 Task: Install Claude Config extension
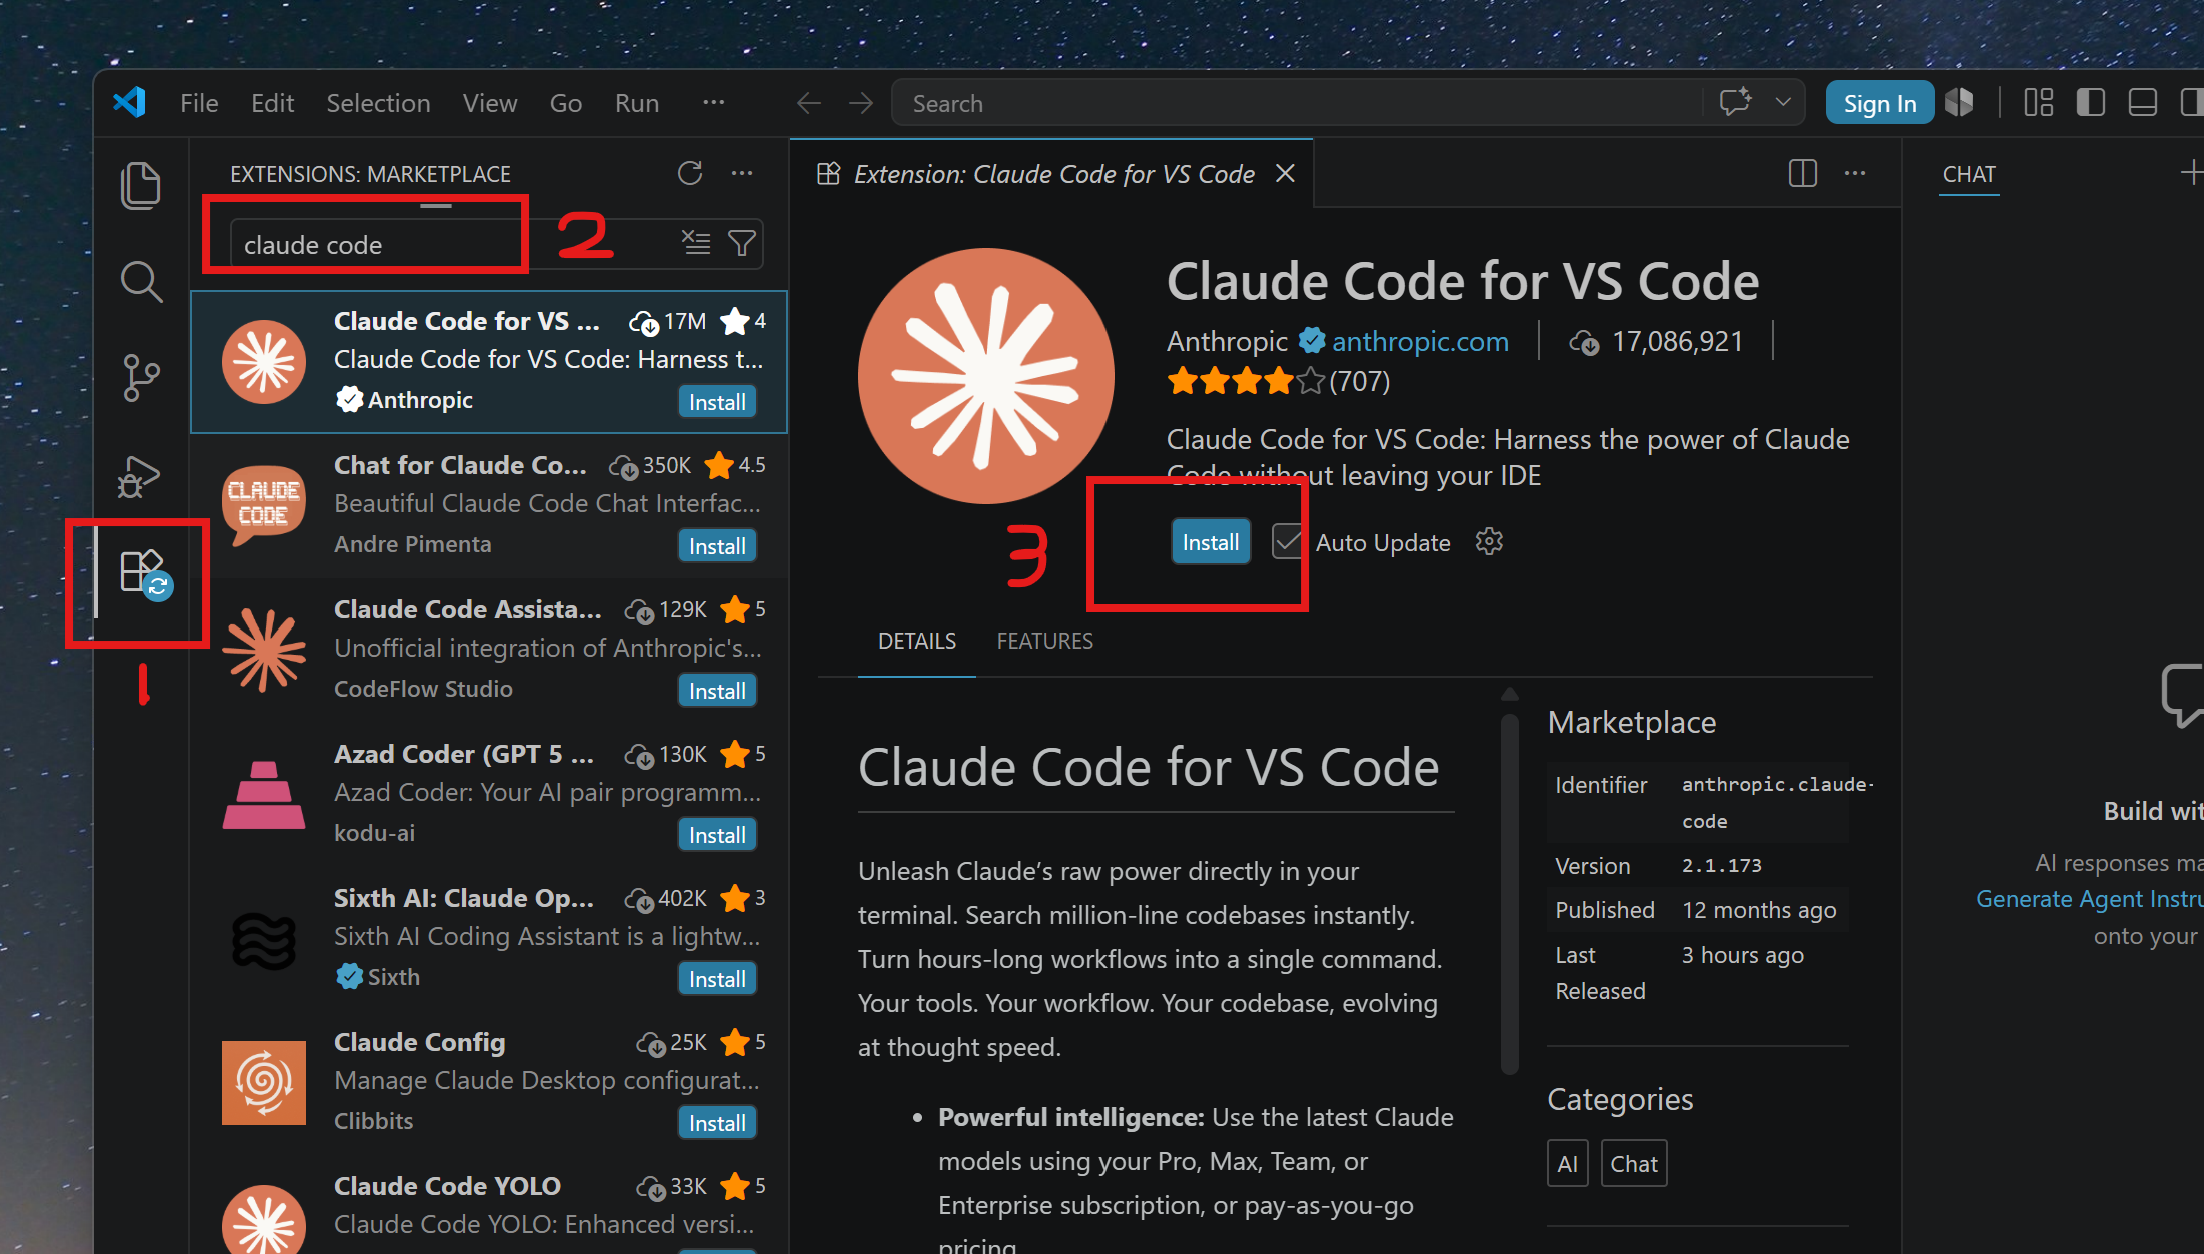(x=717, y=1123)
